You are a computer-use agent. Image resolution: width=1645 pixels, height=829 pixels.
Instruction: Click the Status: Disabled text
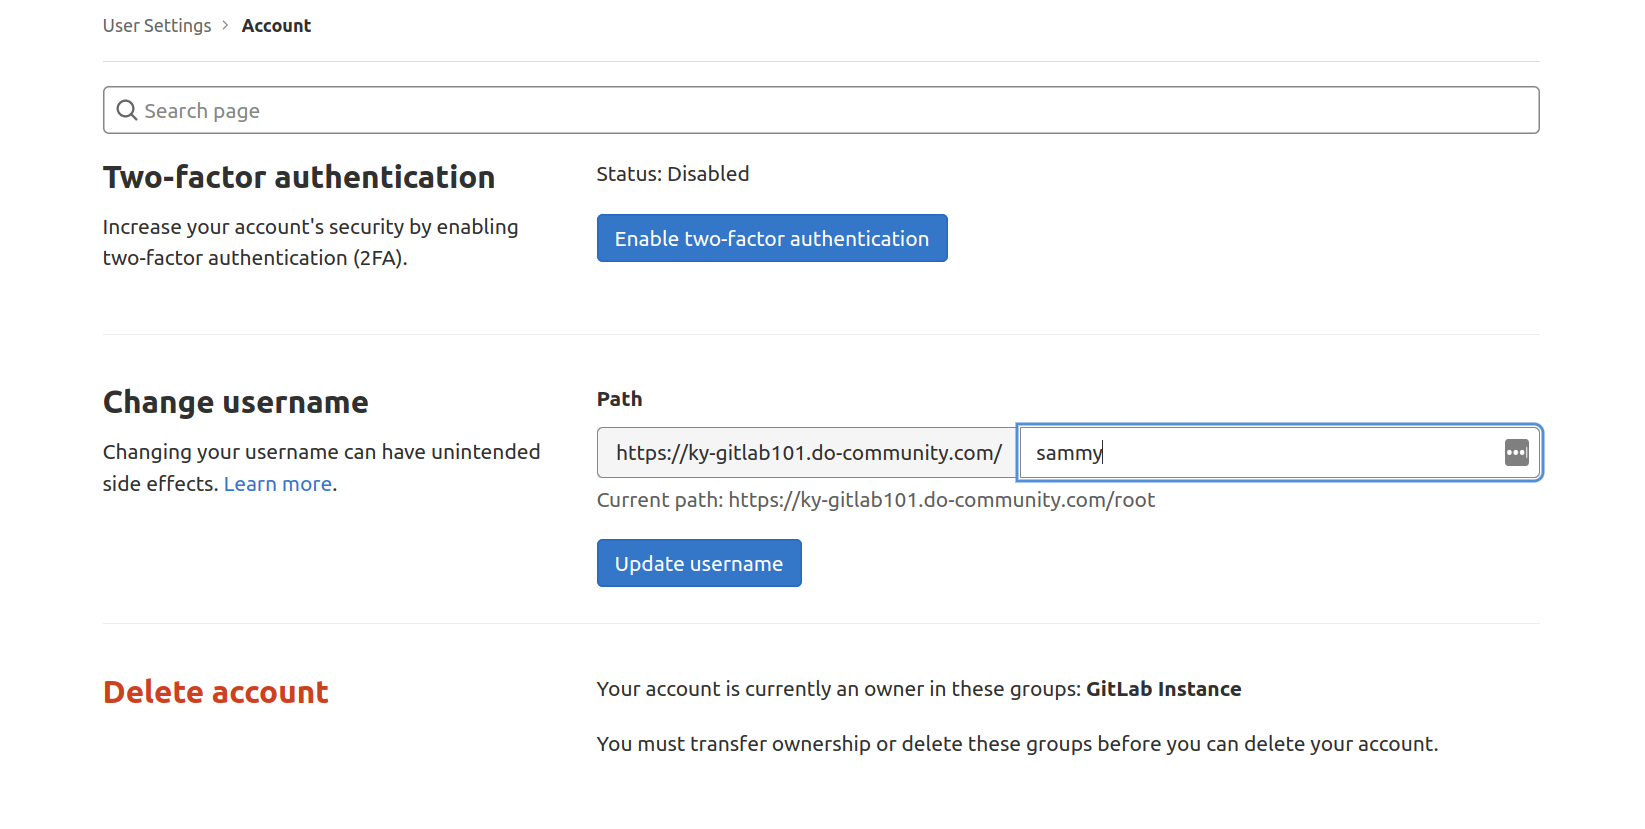point(673,174)
